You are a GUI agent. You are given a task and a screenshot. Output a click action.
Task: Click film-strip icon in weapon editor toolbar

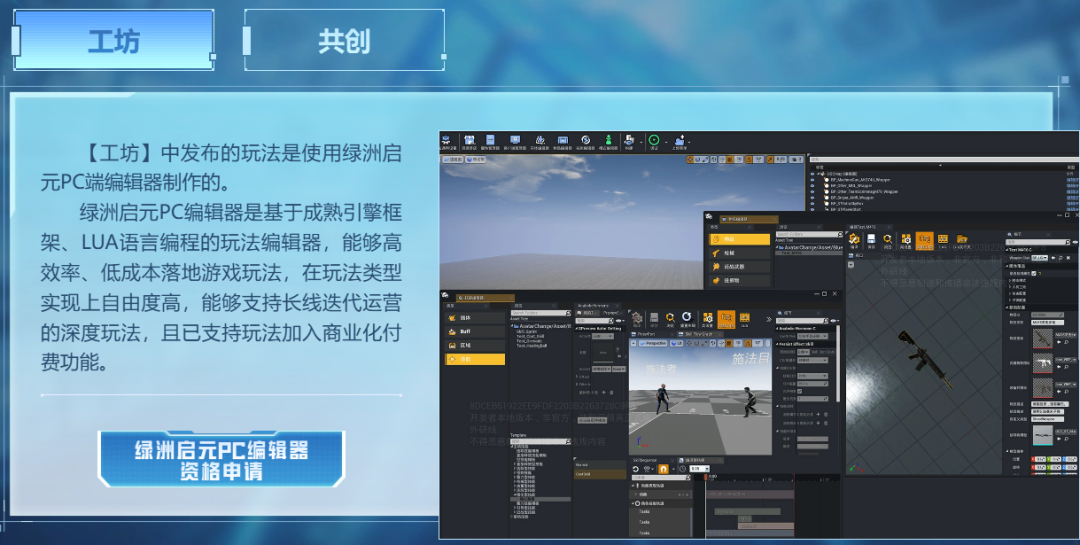point(943,239)
